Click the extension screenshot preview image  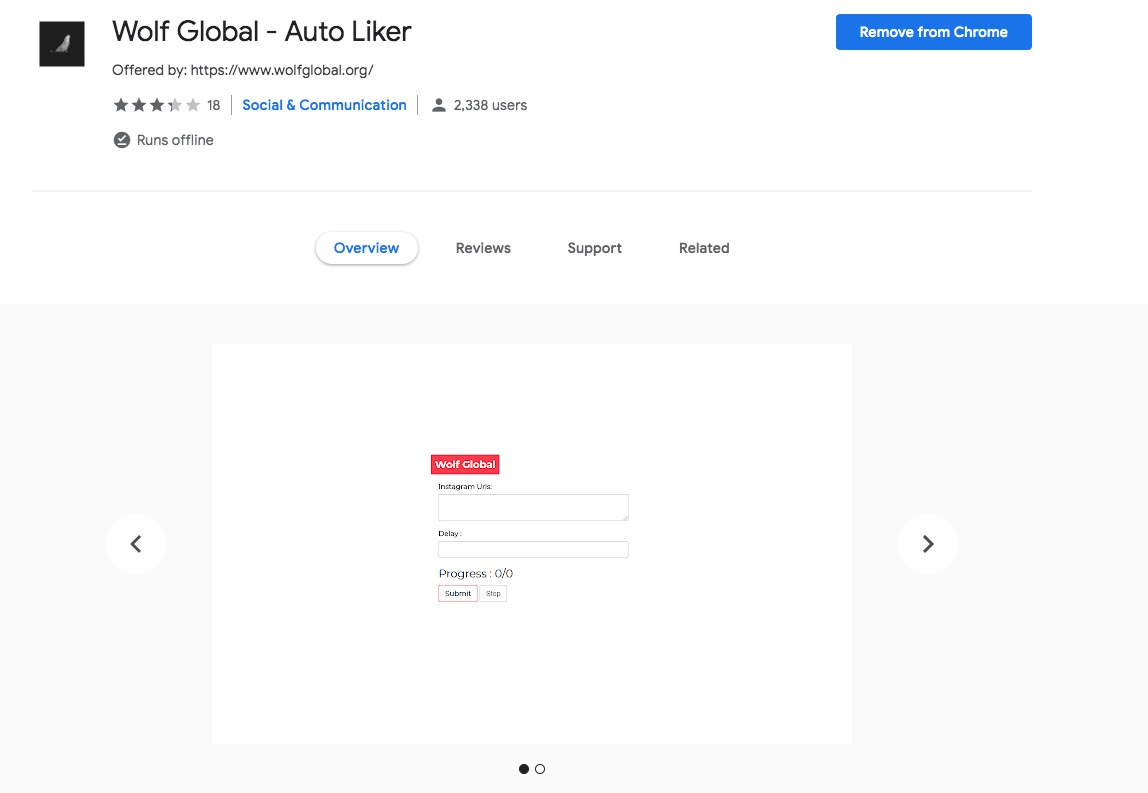coord(532,544)
